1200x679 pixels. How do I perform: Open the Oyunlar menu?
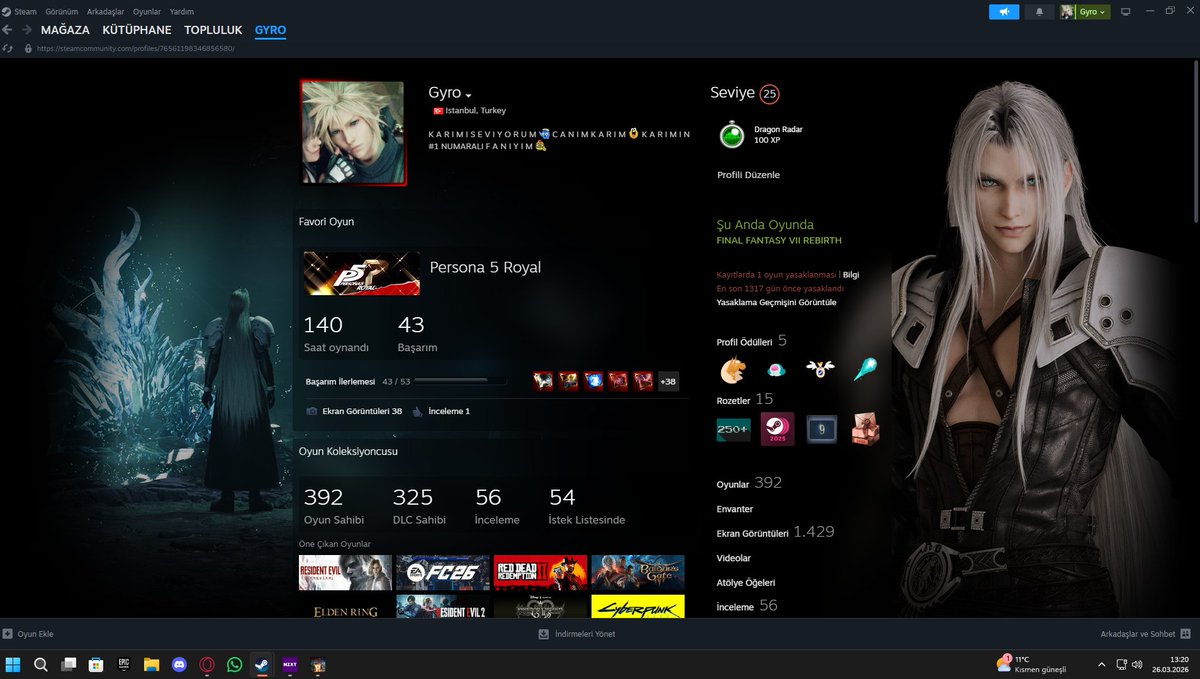coord(147,11)
